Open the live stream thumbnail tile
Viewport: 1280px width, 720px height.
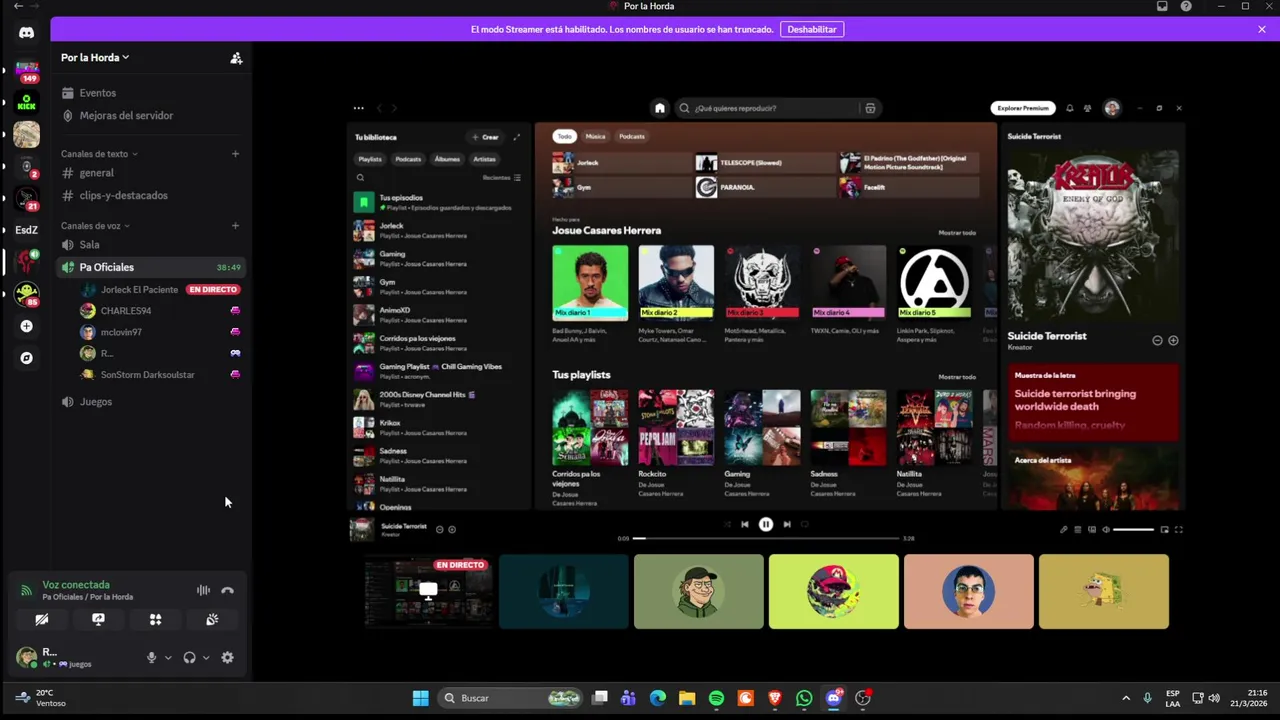[x=429, y=592]
